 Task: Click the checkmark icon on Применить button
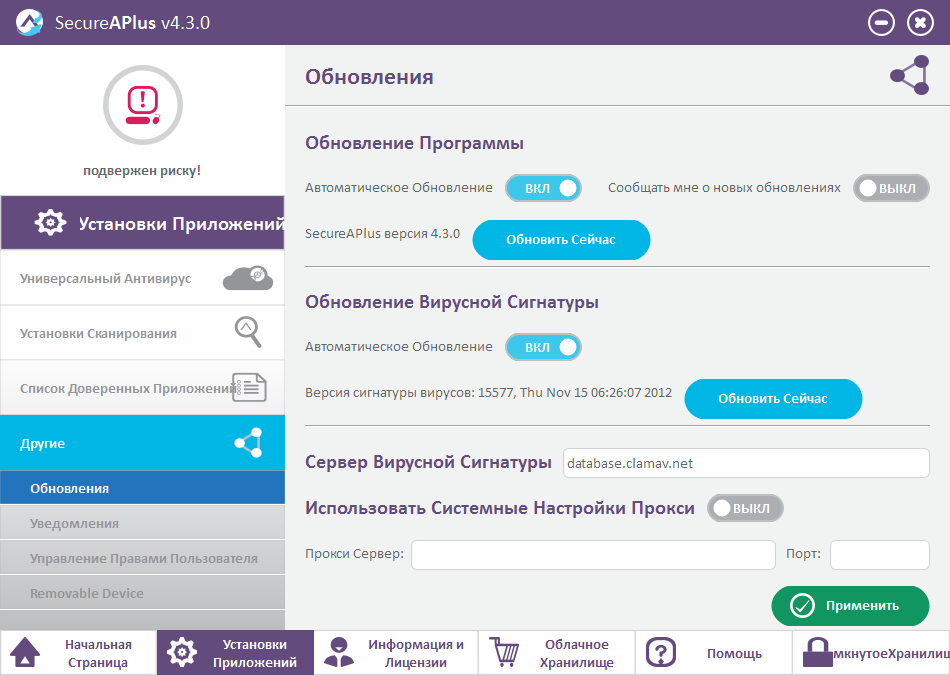pos(802,606)
